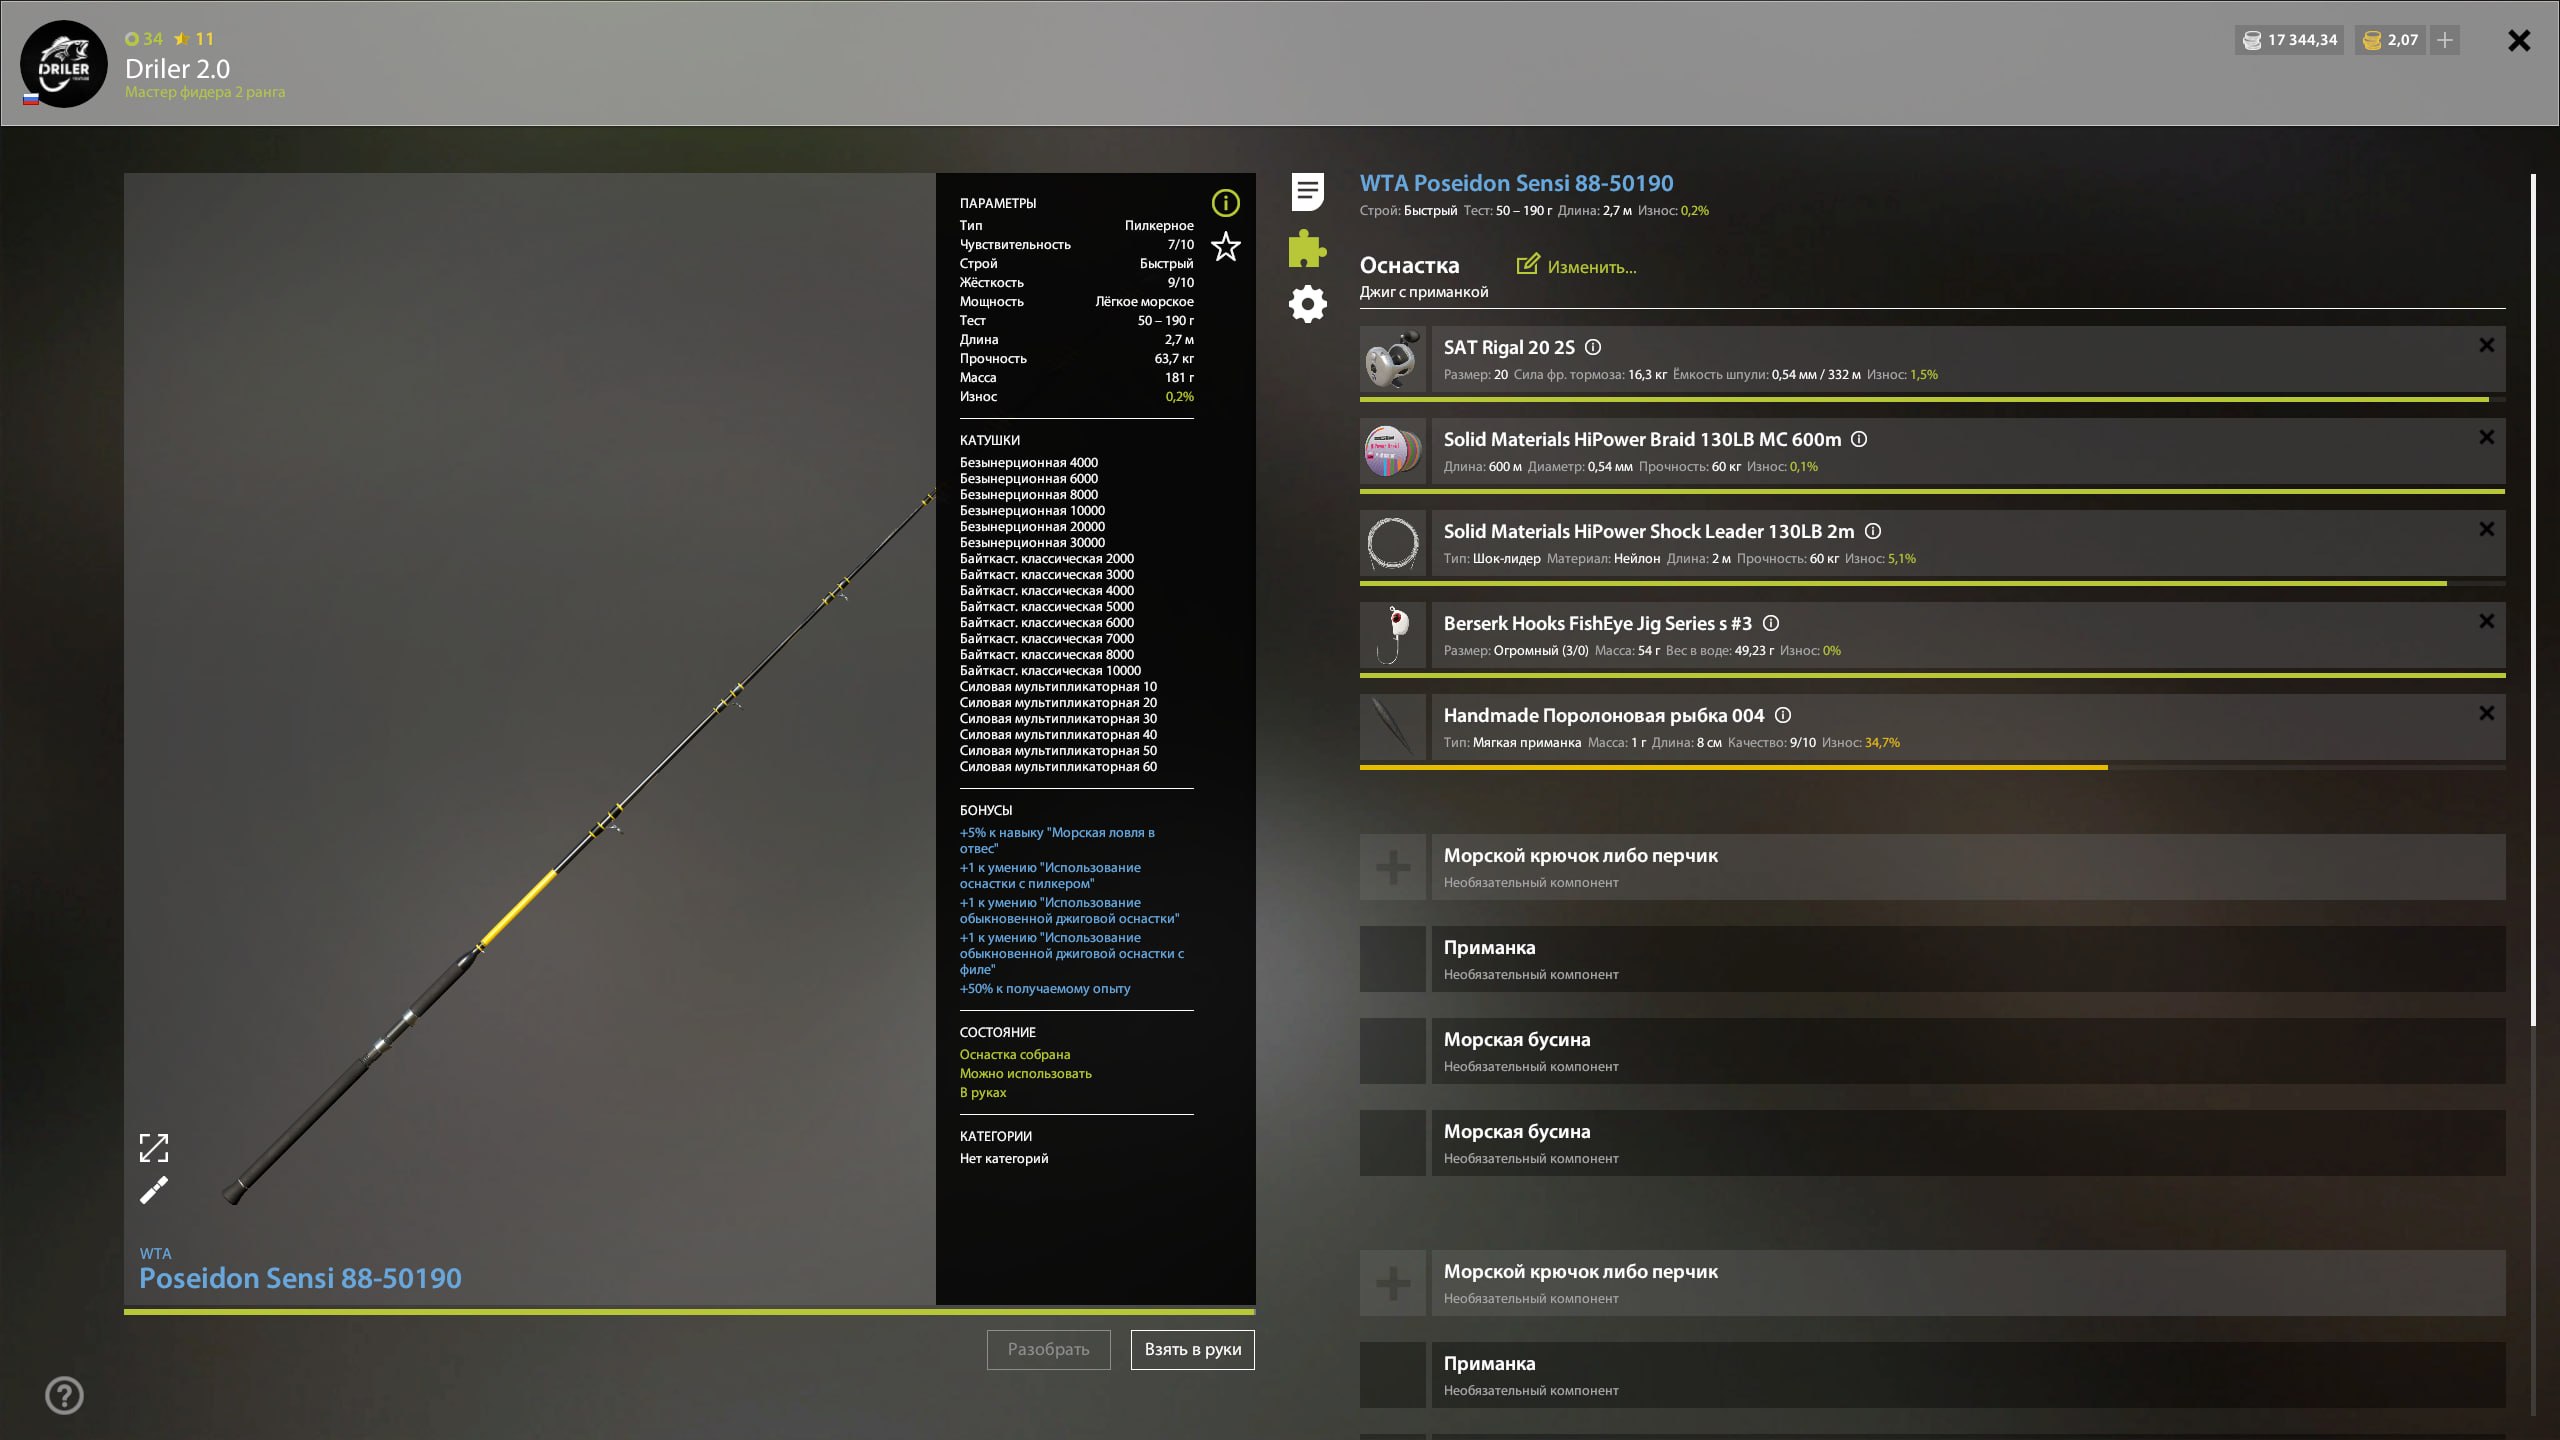Click the player name Driler 2.0
The image size is (2560, 1440).
177,68
